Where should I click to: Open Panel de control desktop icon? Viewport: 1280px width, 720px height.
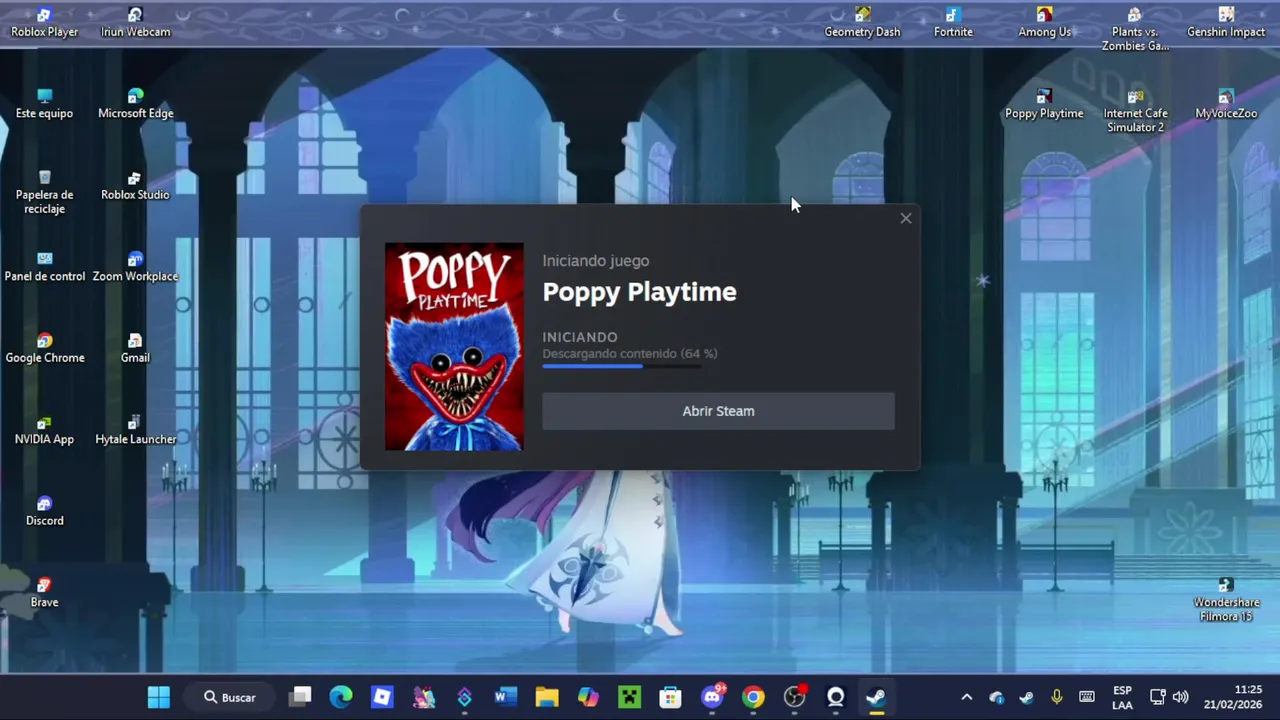tap(44, 267)
